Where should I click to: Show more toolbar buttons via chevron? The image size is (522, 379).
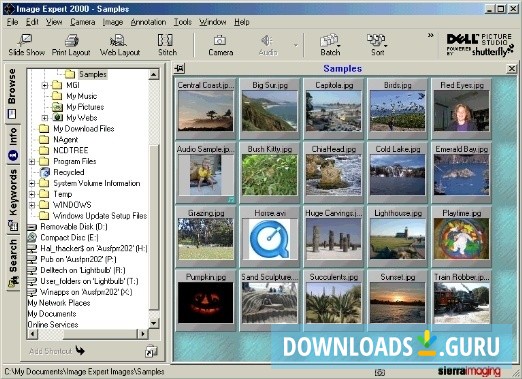pyautogui.click(x=431, y=35)
